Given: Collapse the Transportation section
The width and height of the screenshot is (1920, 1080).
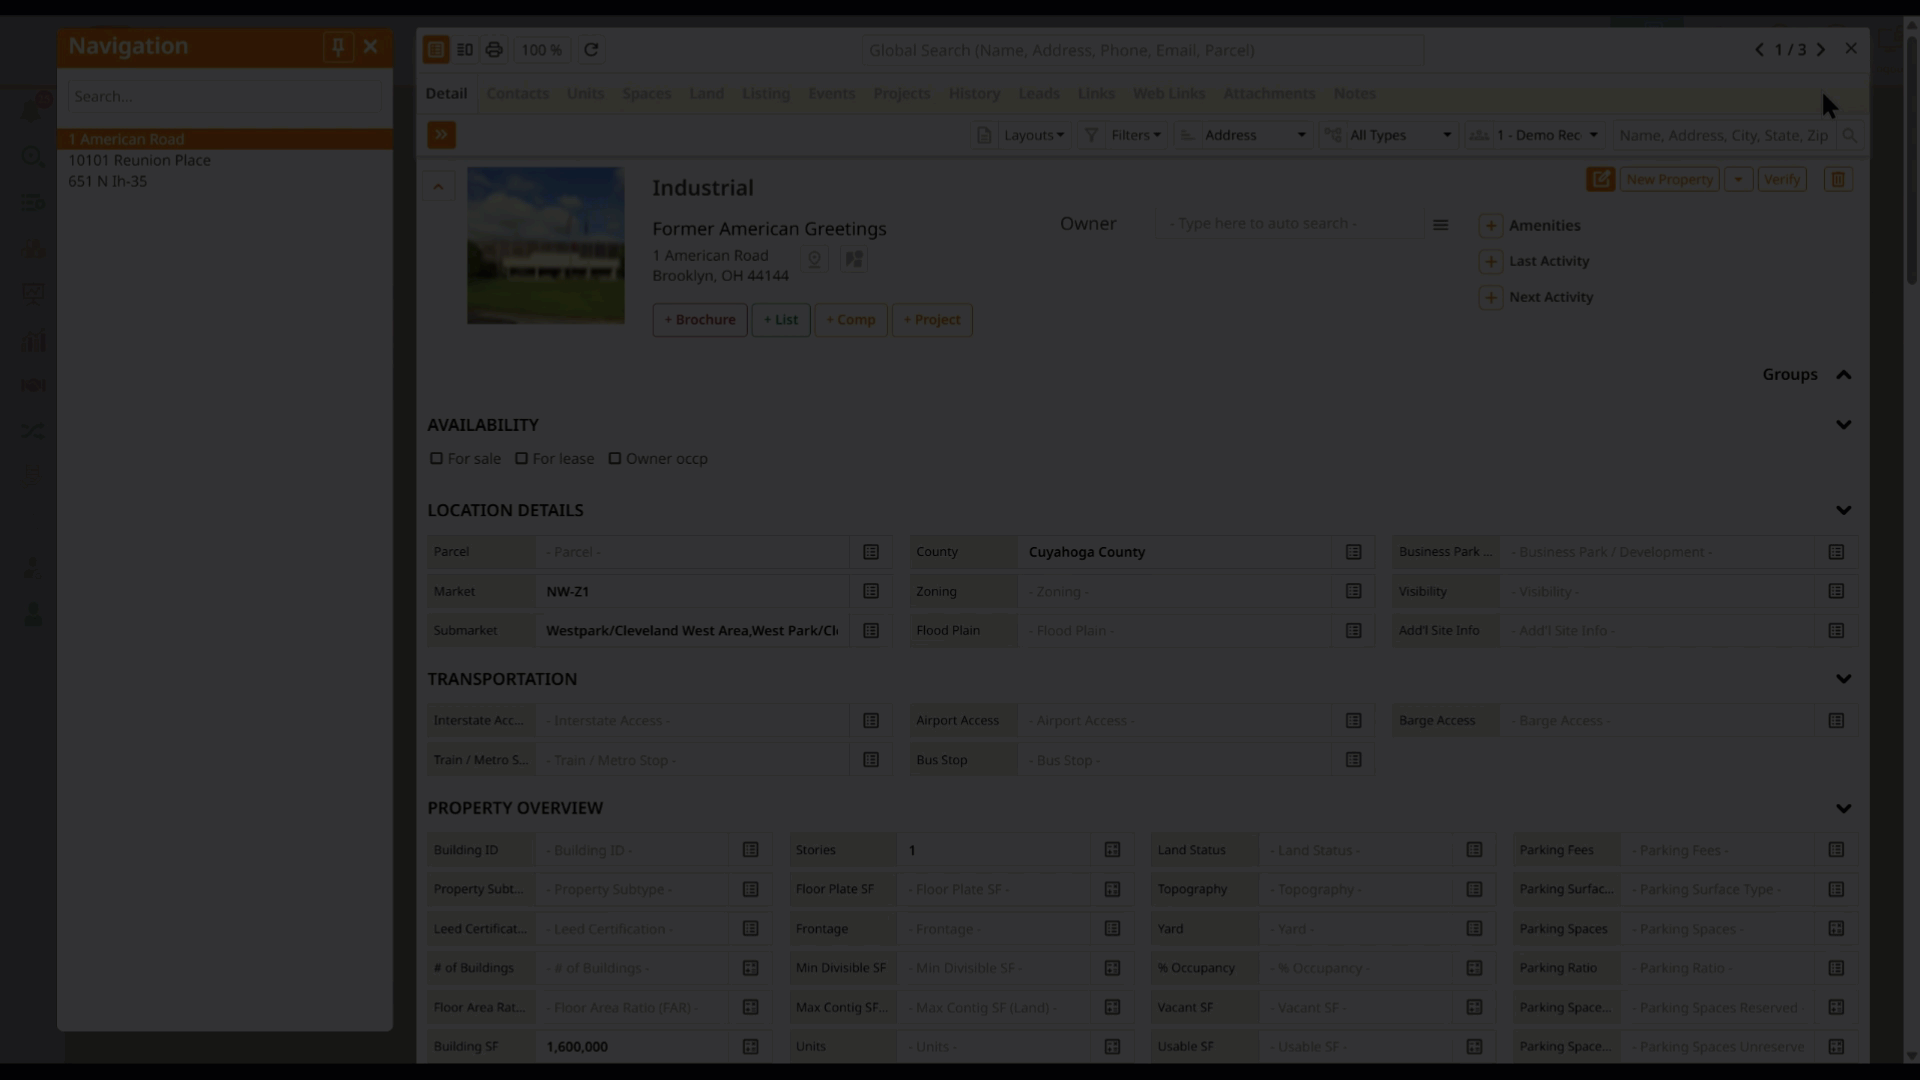Looking at the screenshot, I should point(1844,679).
